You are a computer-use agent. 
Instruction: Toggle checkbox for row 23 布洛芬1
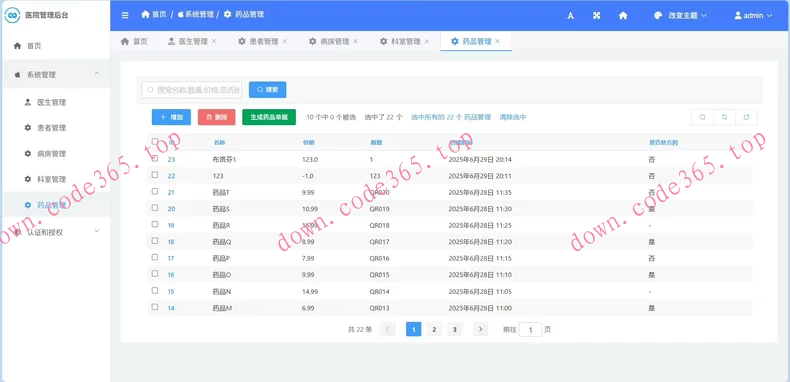click(x=155, y=158)
